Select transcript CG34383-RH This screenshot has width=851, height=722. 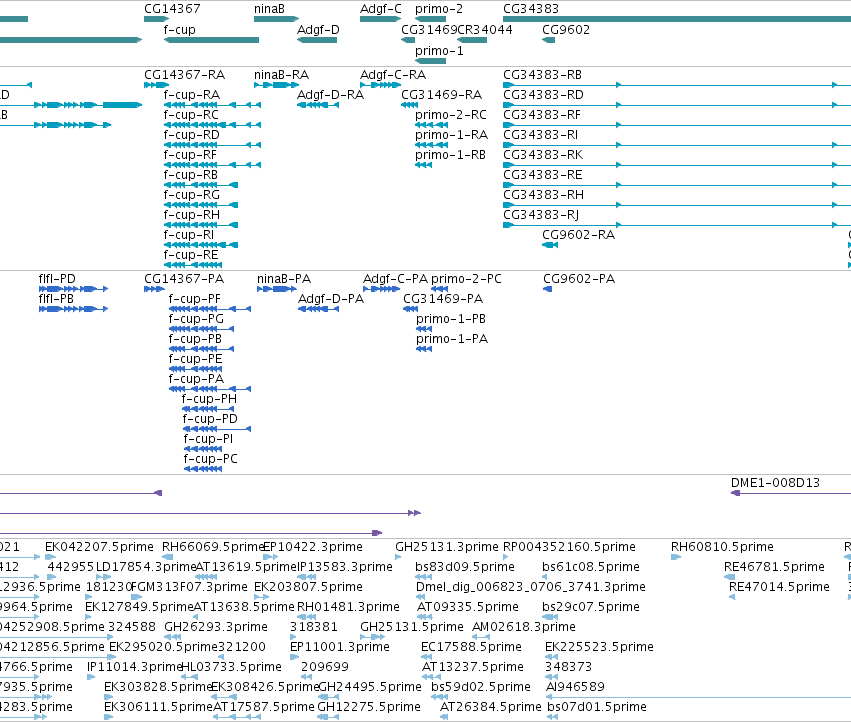coord(543,195)
